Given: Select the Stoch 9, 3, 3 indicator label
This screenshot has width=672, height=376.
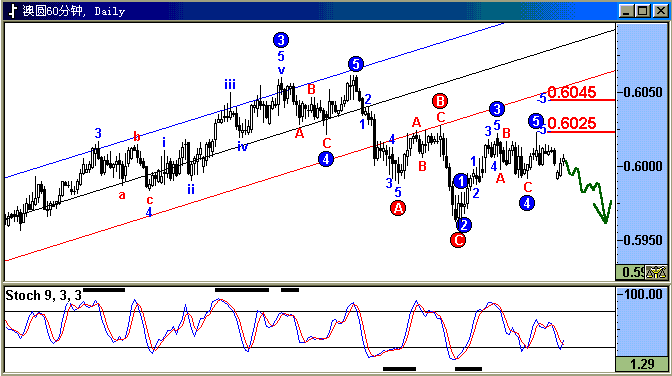Looking at the screenshot, I should point(43,295).
